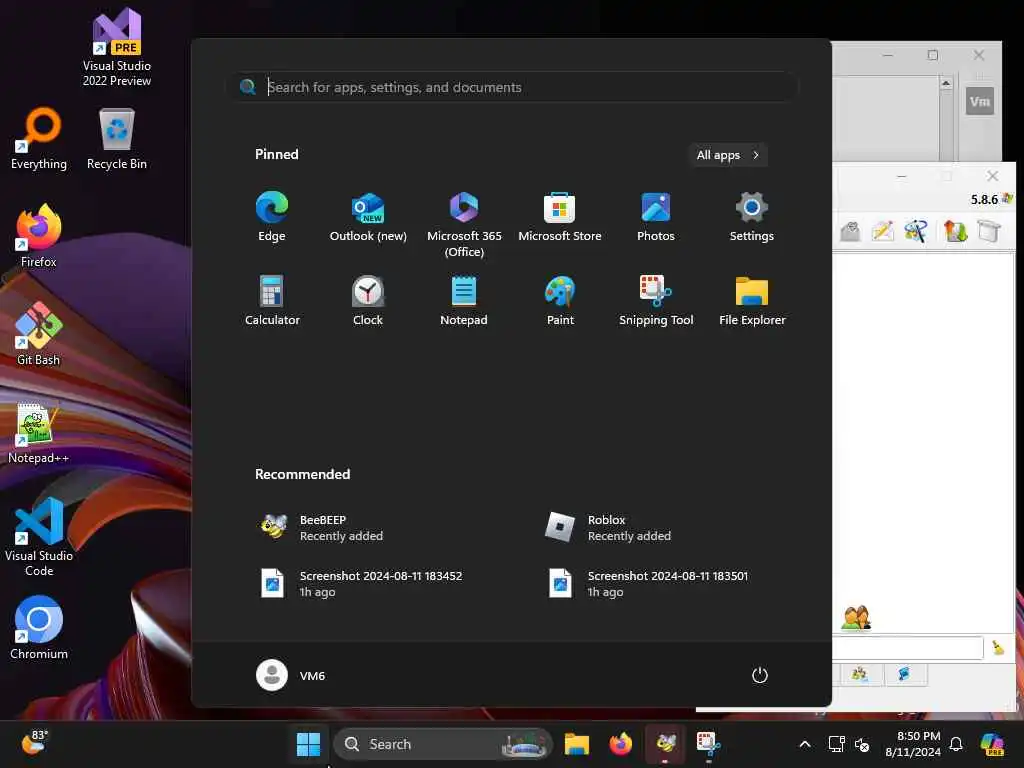
Task: Click the Vm button in background window
Action: [980, 101]
